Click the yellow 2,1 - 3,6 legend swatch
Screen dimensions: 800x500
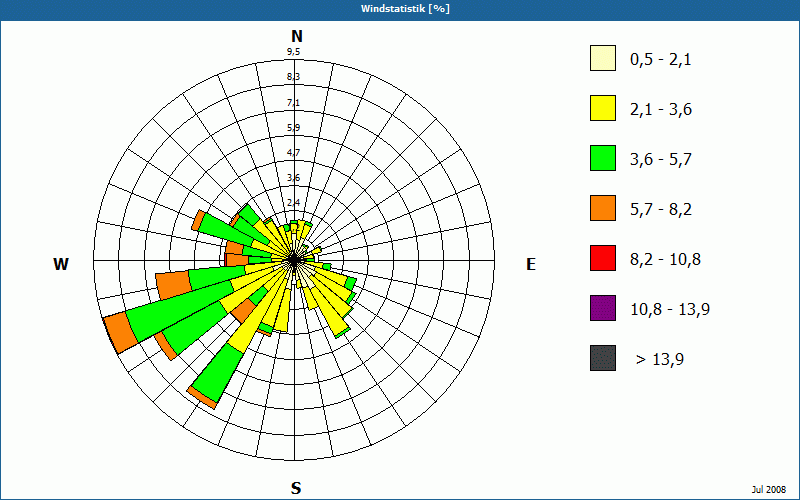(x=603, y=108)
